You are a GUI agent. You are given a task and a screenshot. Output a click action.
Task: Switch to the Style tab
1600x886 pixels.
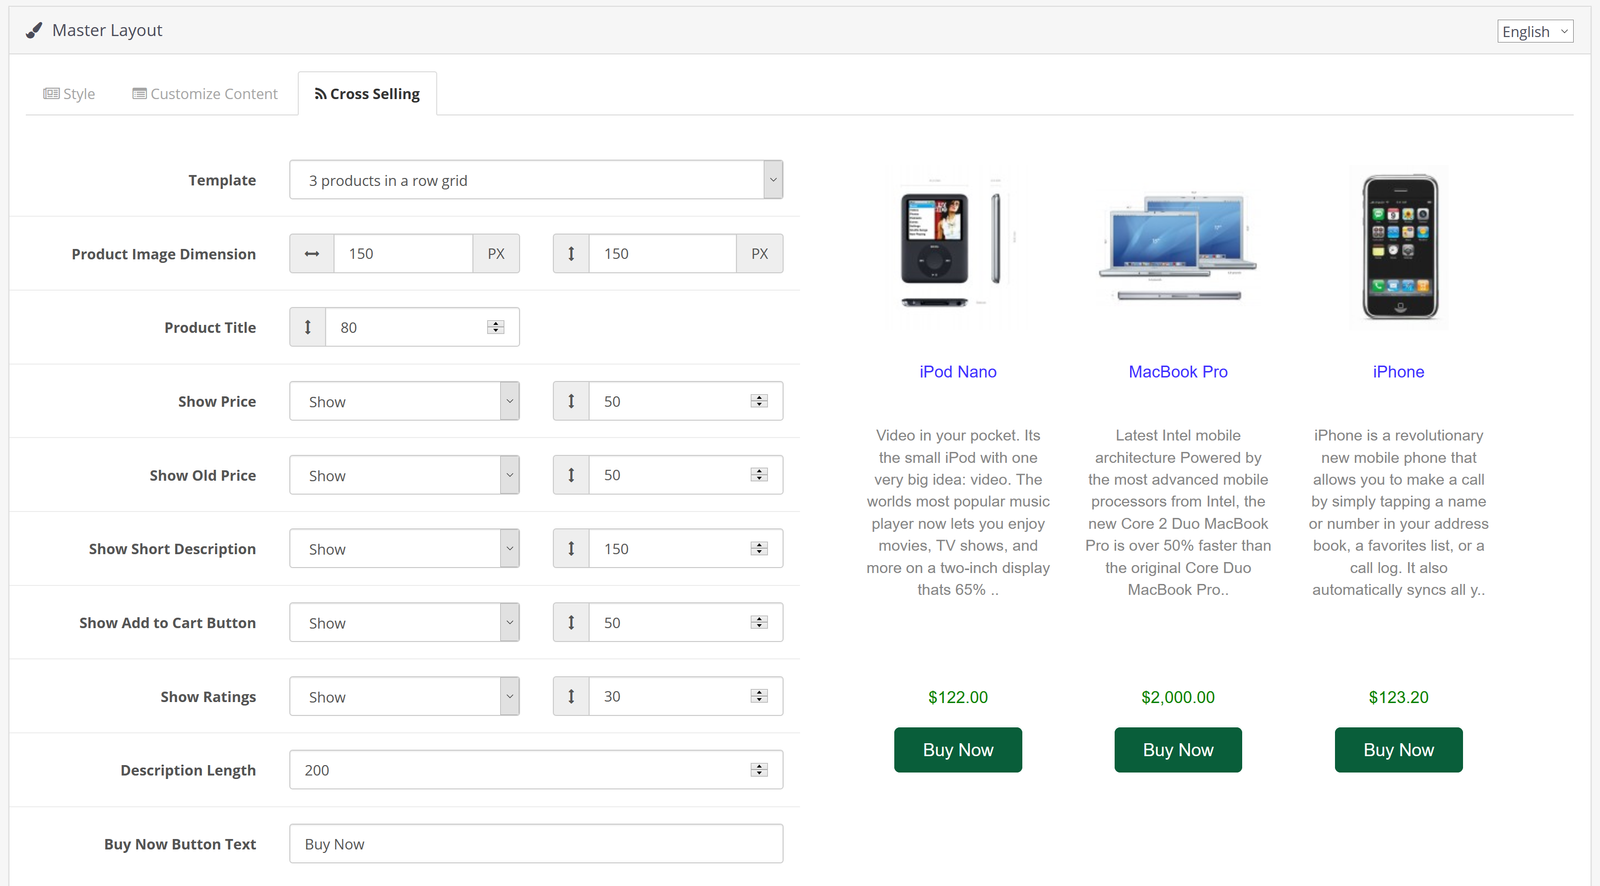(x=69, y=94)
